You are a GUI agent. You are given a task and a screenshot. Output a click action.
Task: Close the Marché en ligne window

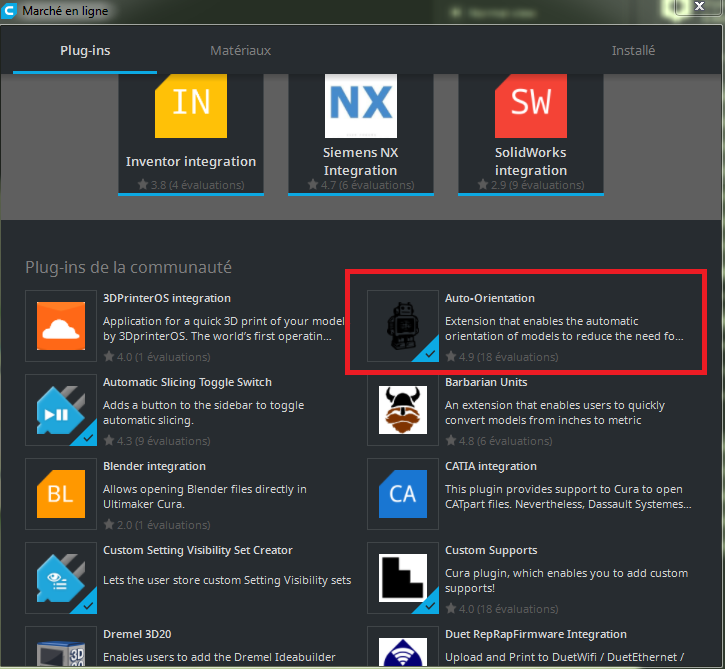pyautogui.click(x=700, y=6)
